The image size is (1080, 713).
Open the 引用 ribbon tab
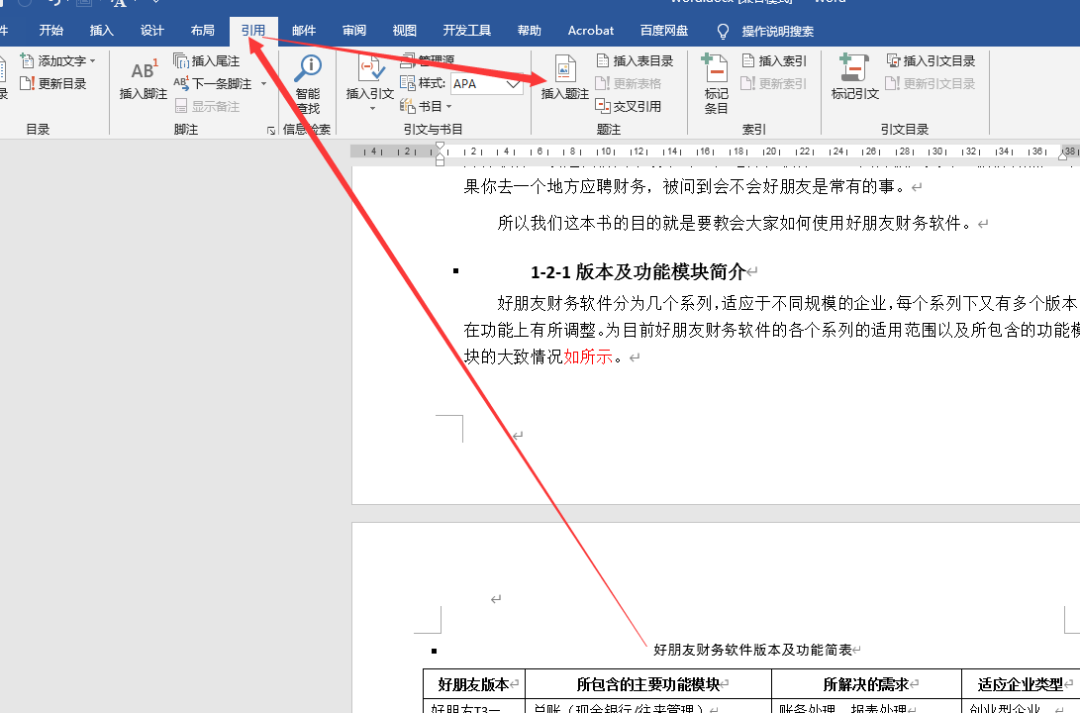(253, 30)
